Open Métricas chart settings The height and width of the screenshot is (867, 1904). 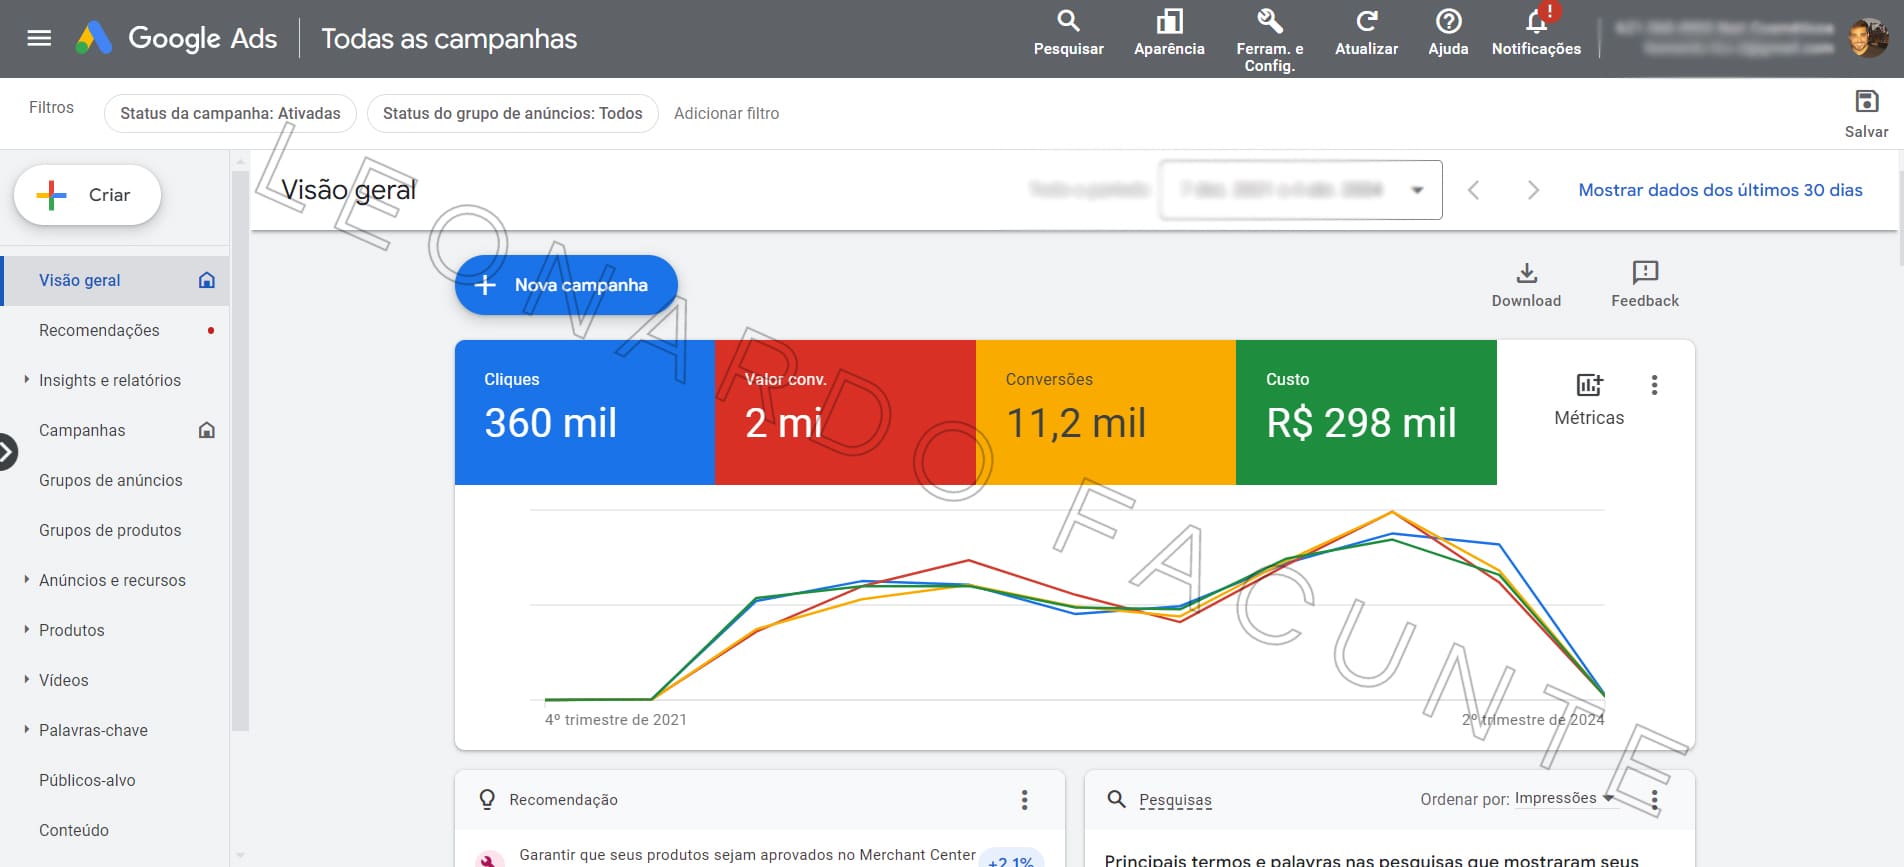pos(1589,399)
